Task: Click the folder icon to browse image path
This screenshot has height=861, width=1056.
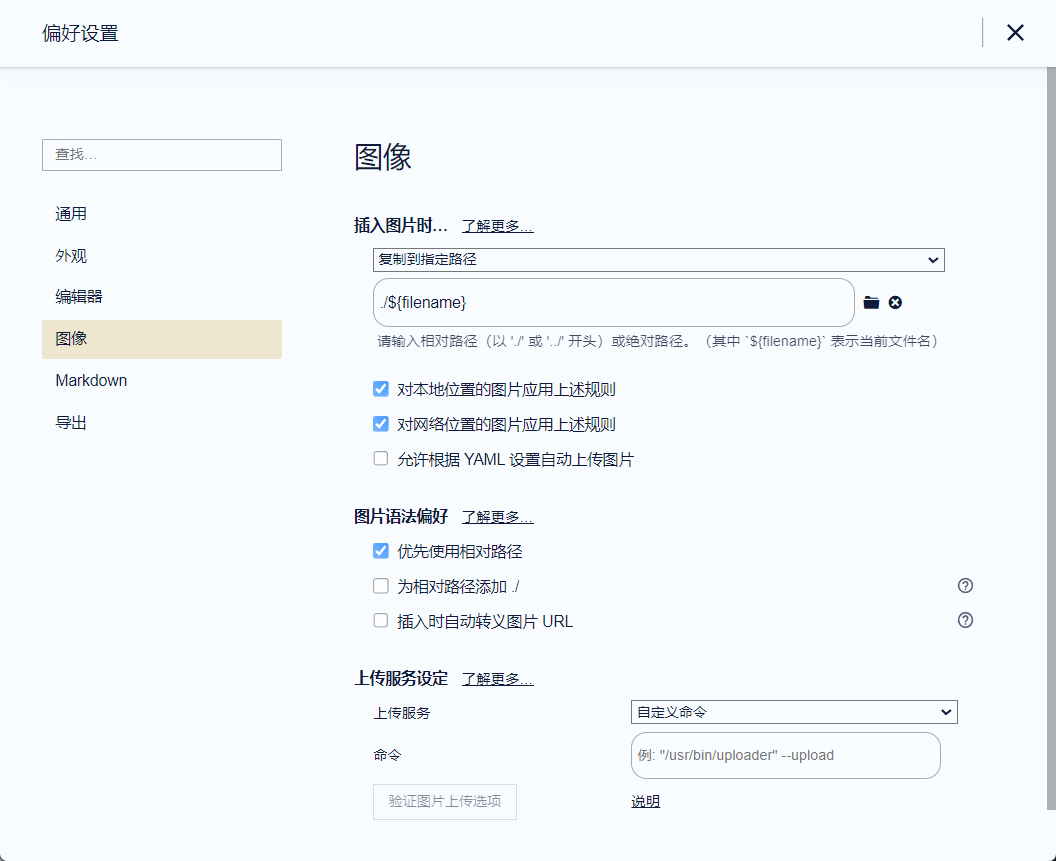Action: [871, 303]
